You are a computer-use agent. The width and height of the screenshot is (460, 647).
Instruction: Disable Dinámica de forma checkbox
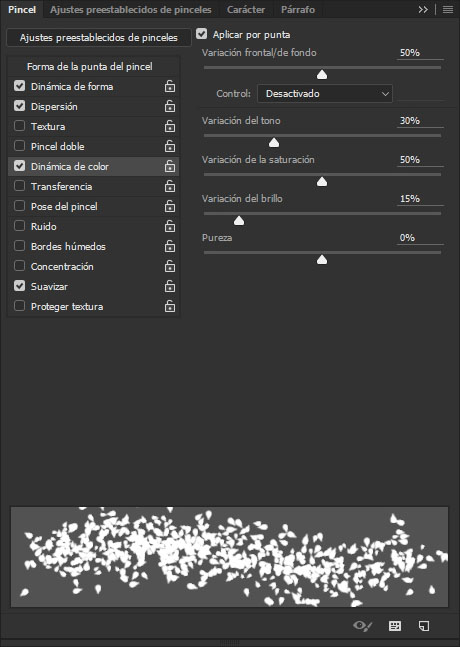(x=19, y=86)
